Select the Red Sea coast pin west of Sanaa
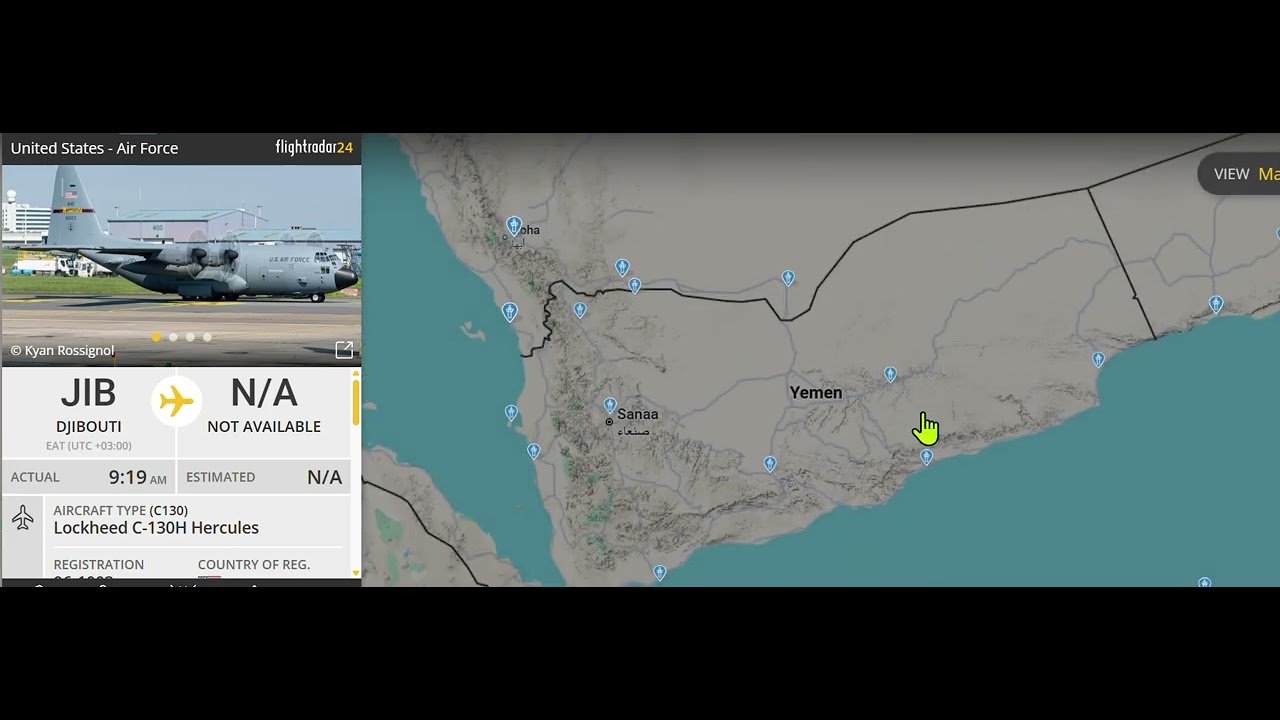1280x720 pixels. click(x=511, y=412)
